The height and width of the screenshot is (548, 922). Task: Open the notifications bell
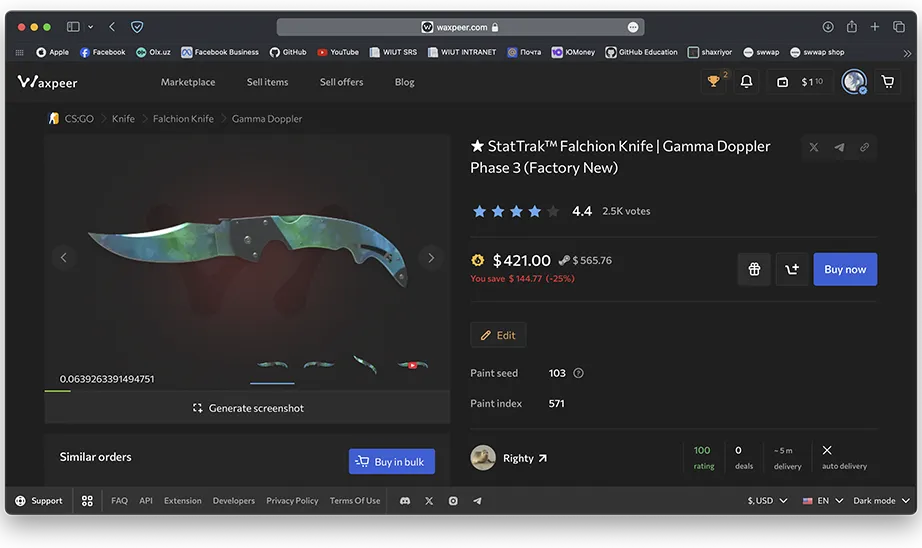tap(746, 82)
